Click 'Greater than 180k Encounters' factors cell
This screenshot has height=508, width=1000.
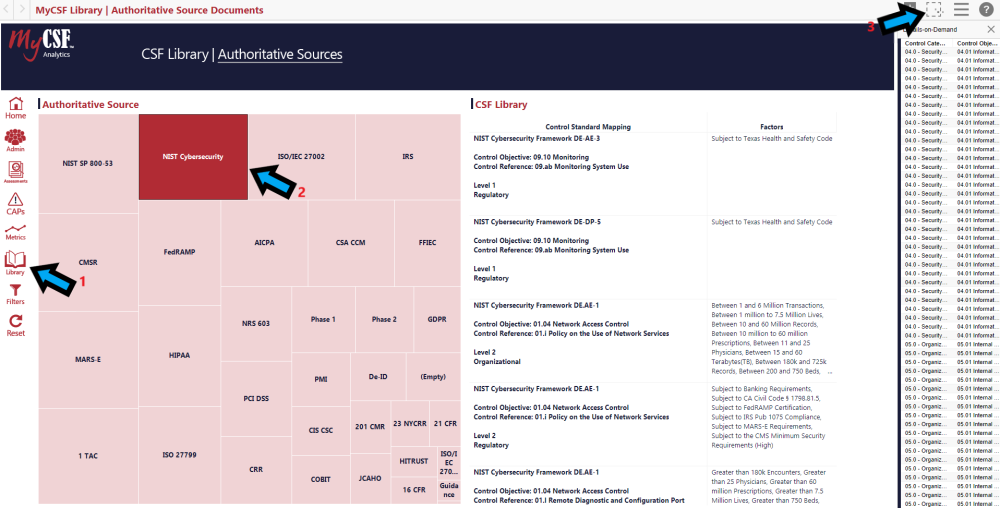[x=771, y=487]
